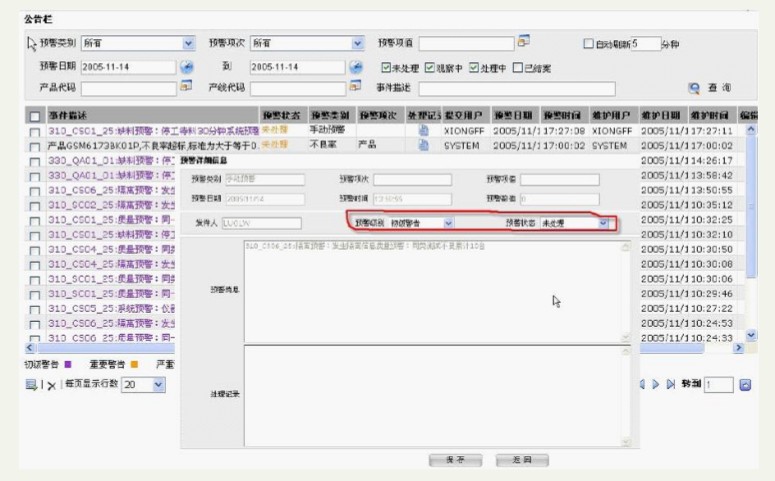Focus the 事件描述 search input field
Image resolution: width=775 pixels, height=481 pixels.
(x=517, y=88)
